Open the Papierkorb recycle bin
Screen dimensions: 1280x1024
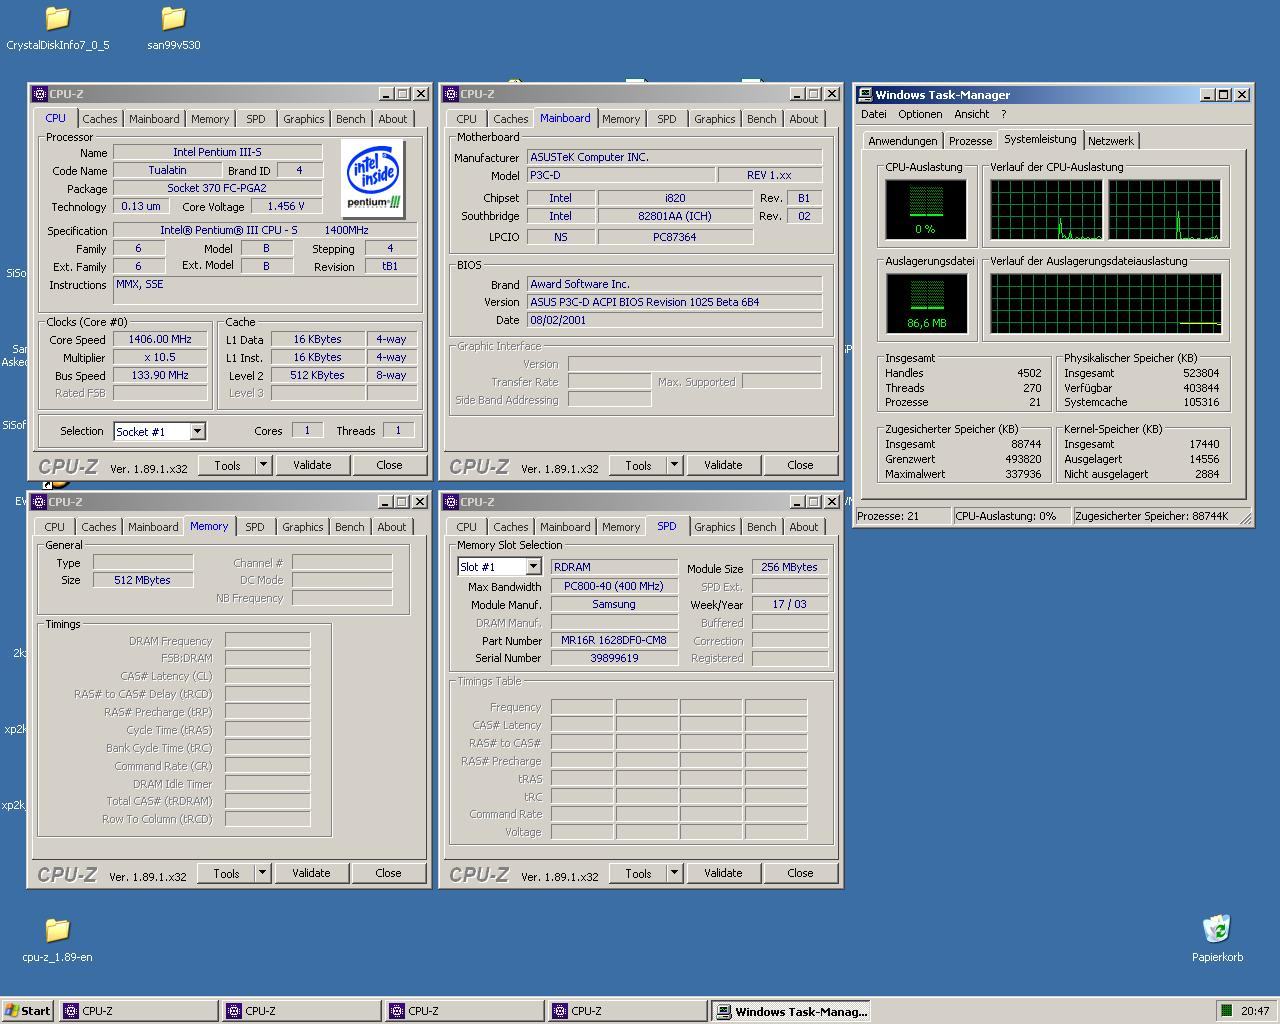click(x=1216, y=929)
